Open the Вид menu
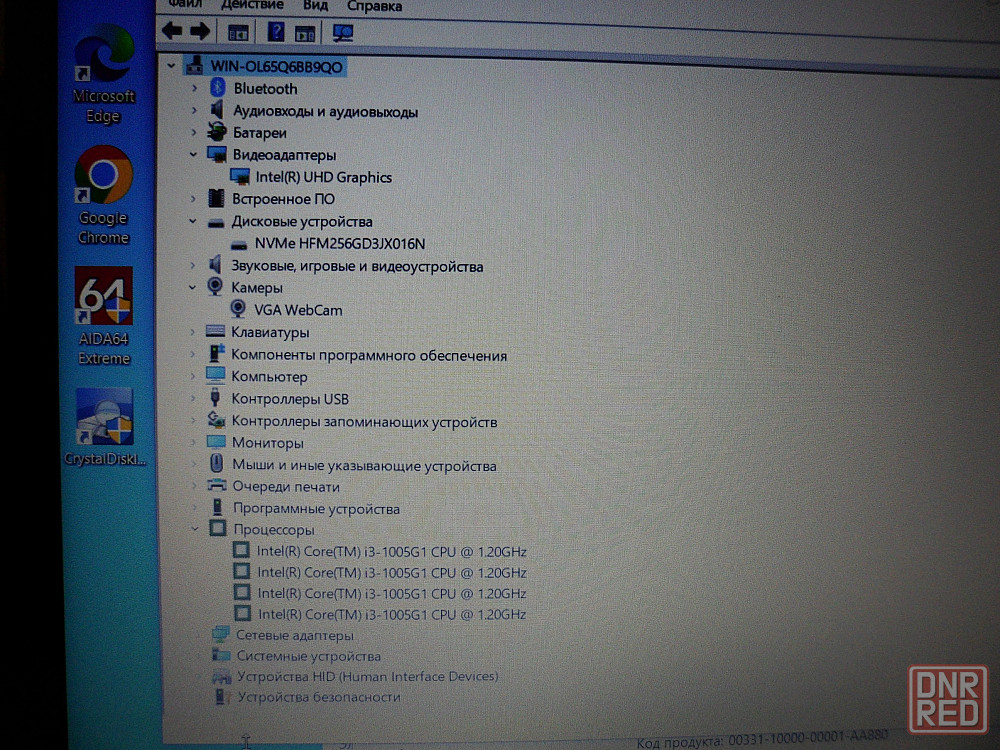Viewport: 1000px width, 750px height. [x=315, y=6]
